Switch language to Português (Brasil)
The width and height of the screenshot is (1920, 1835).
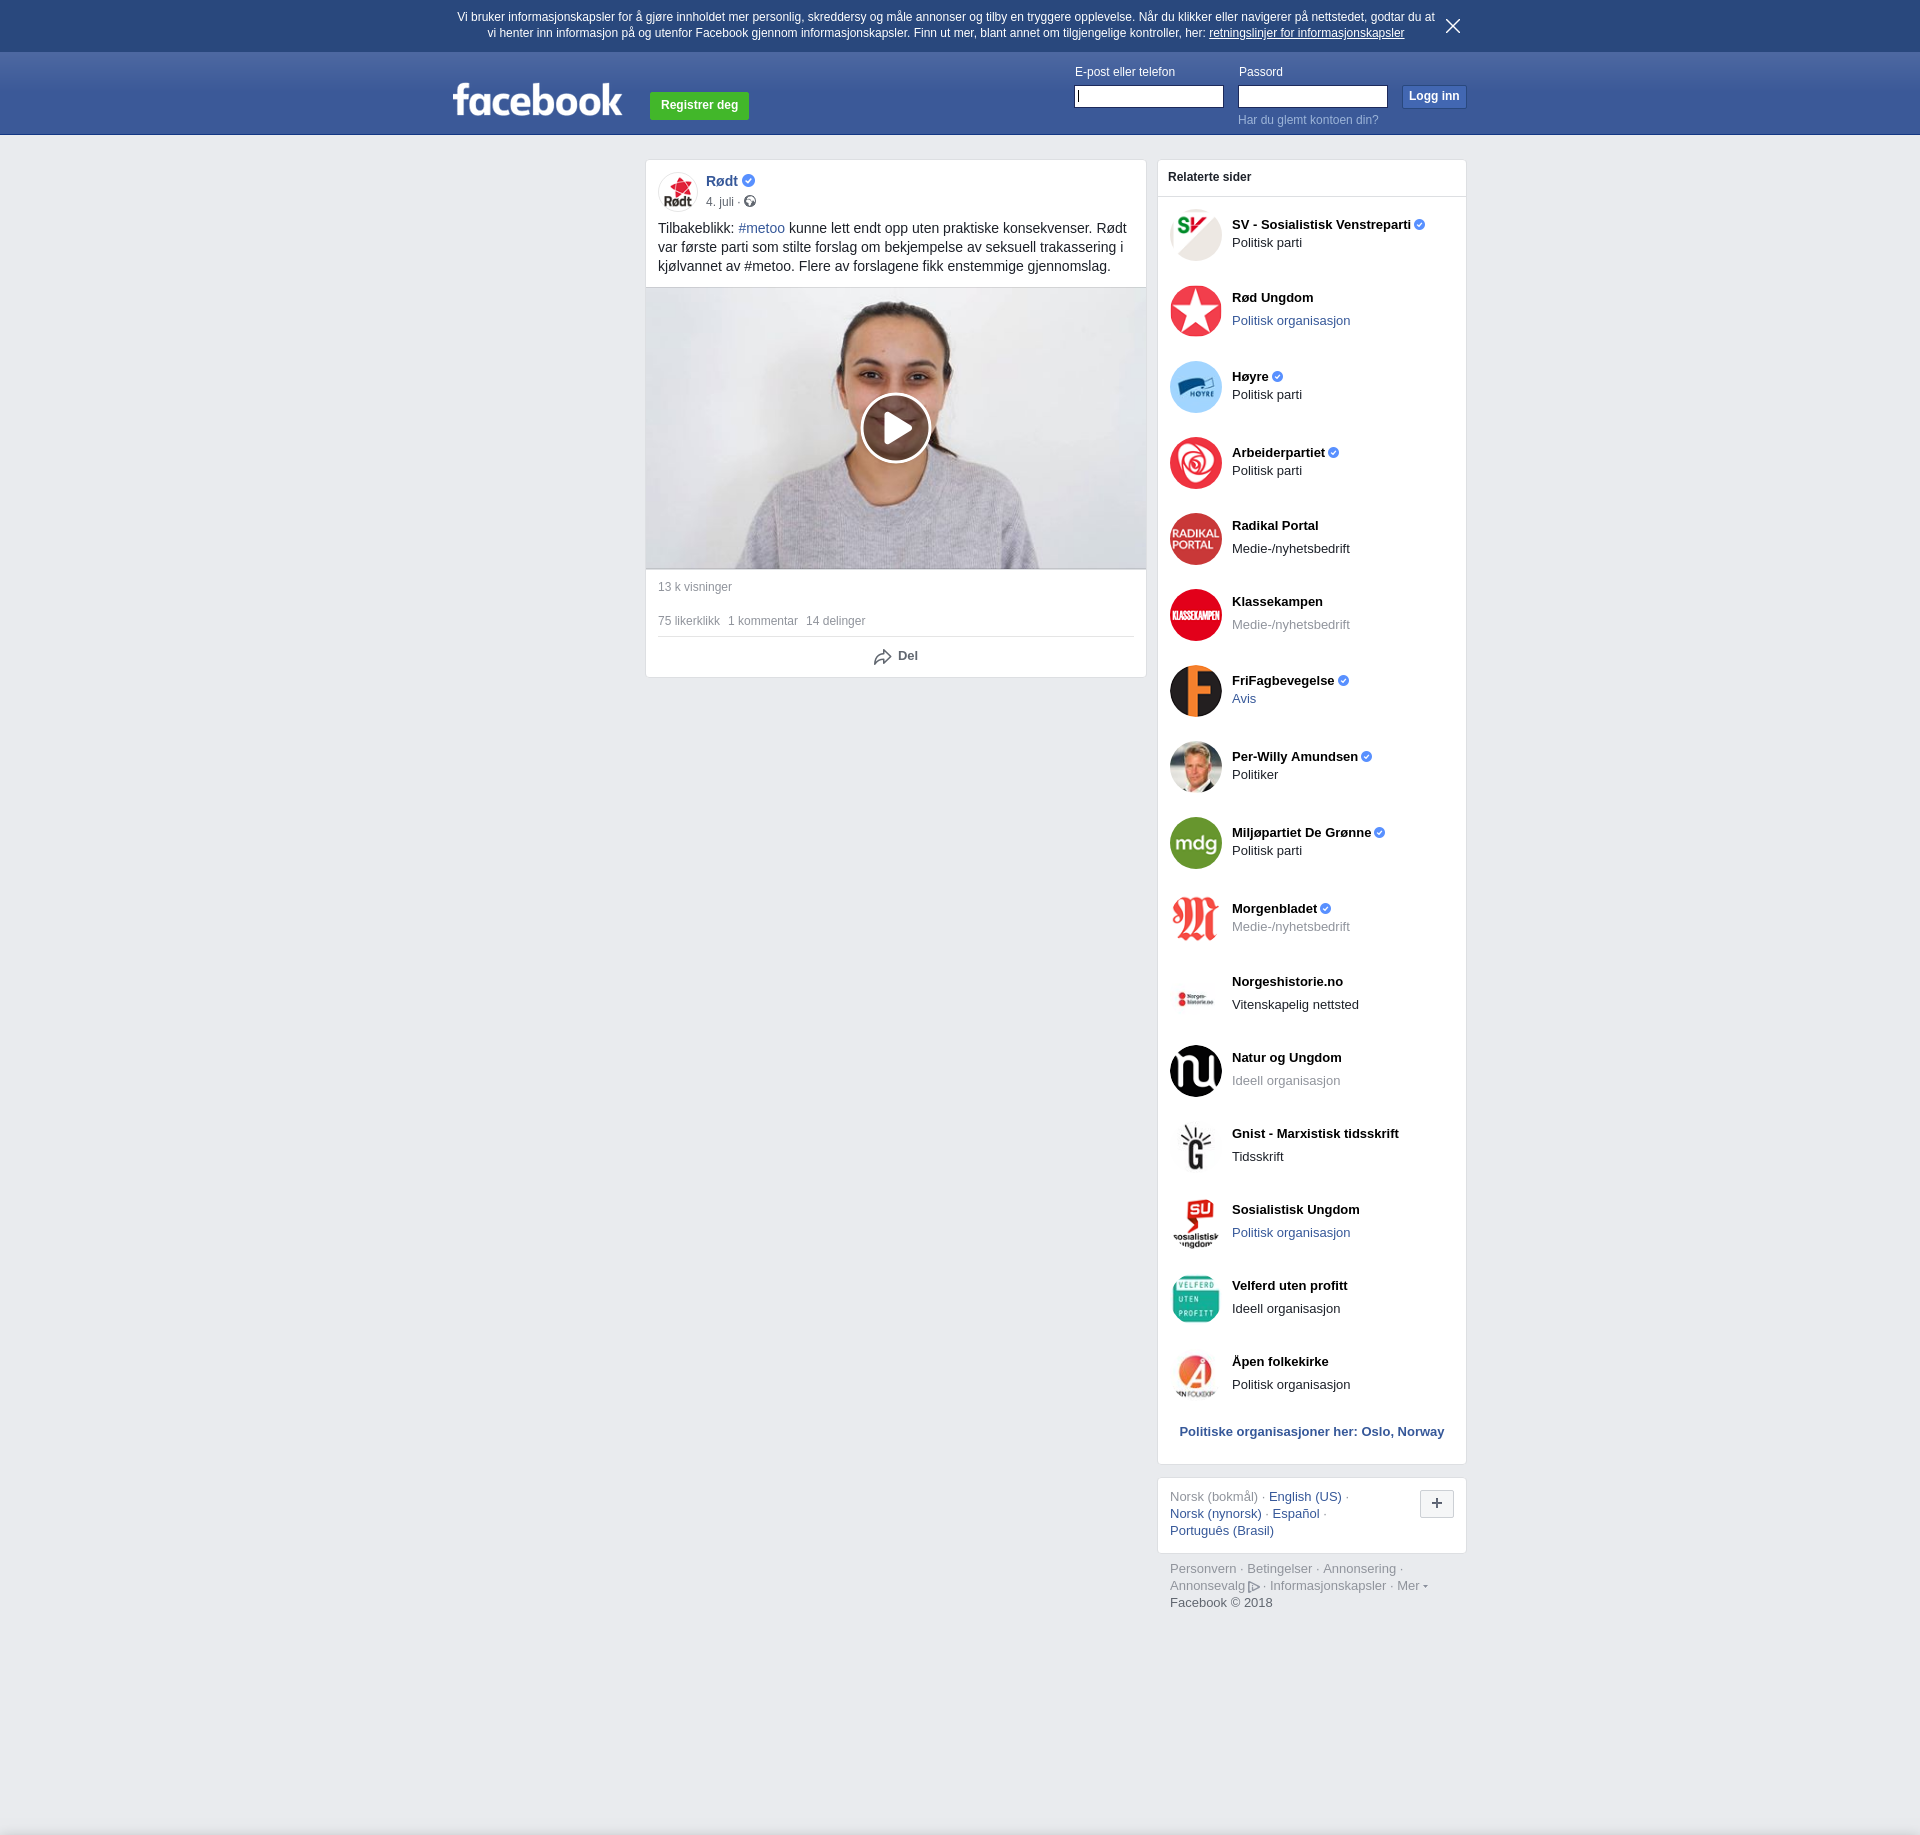tap(1222, 1531)
